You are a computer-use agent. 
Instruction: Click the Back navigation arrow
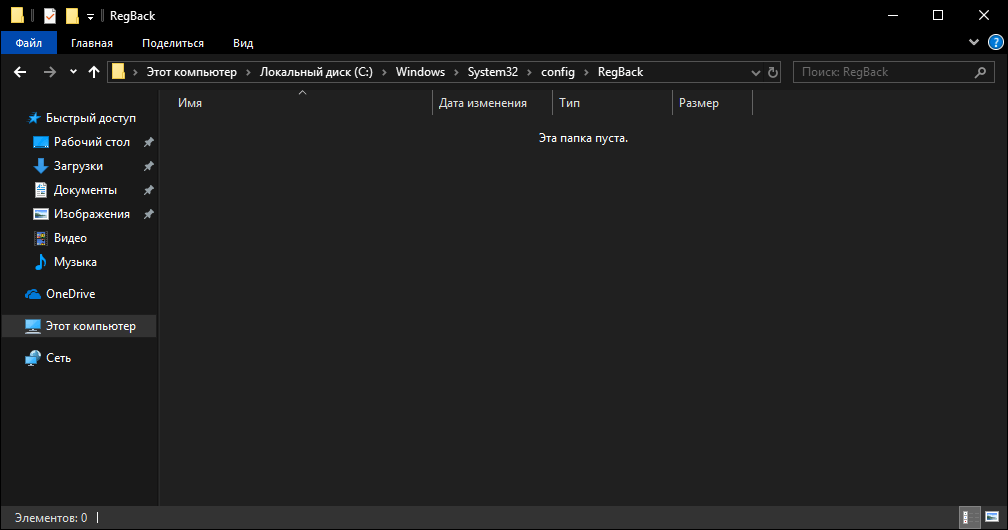[20, 72]
